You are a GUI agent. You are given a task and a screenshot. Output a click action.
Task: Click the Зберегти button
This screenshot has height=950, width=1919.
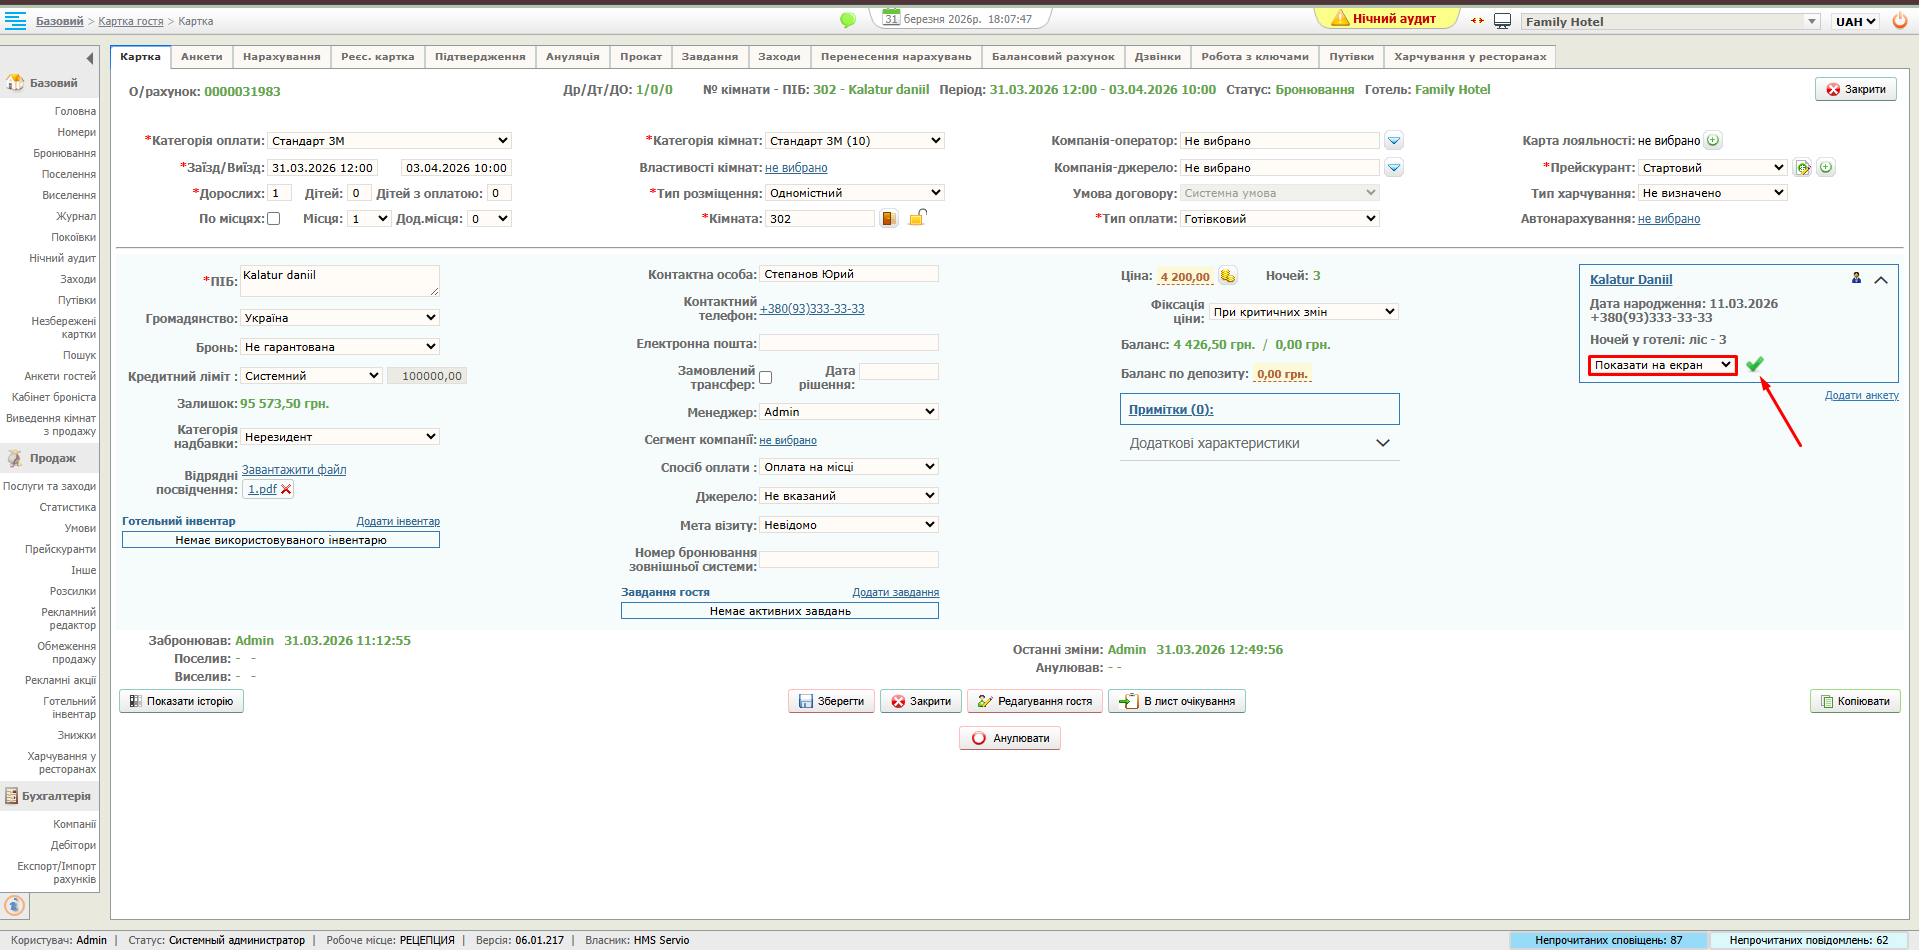(831, 701)
